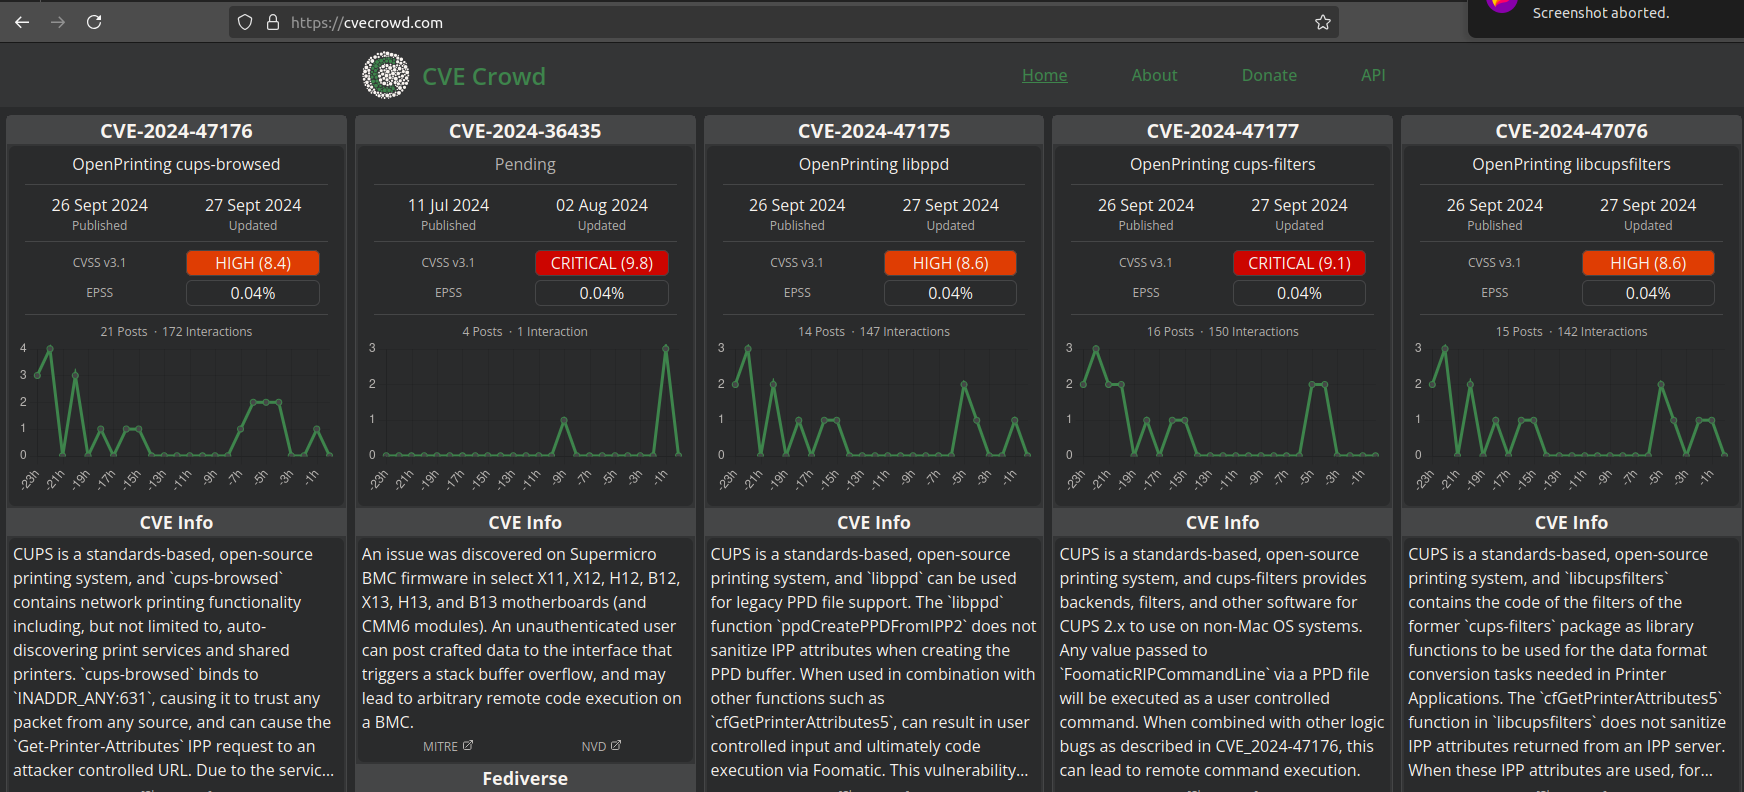Open the API navigation link
Image resolution: width=1744 pixels, height=792 pixels.
1373,75
